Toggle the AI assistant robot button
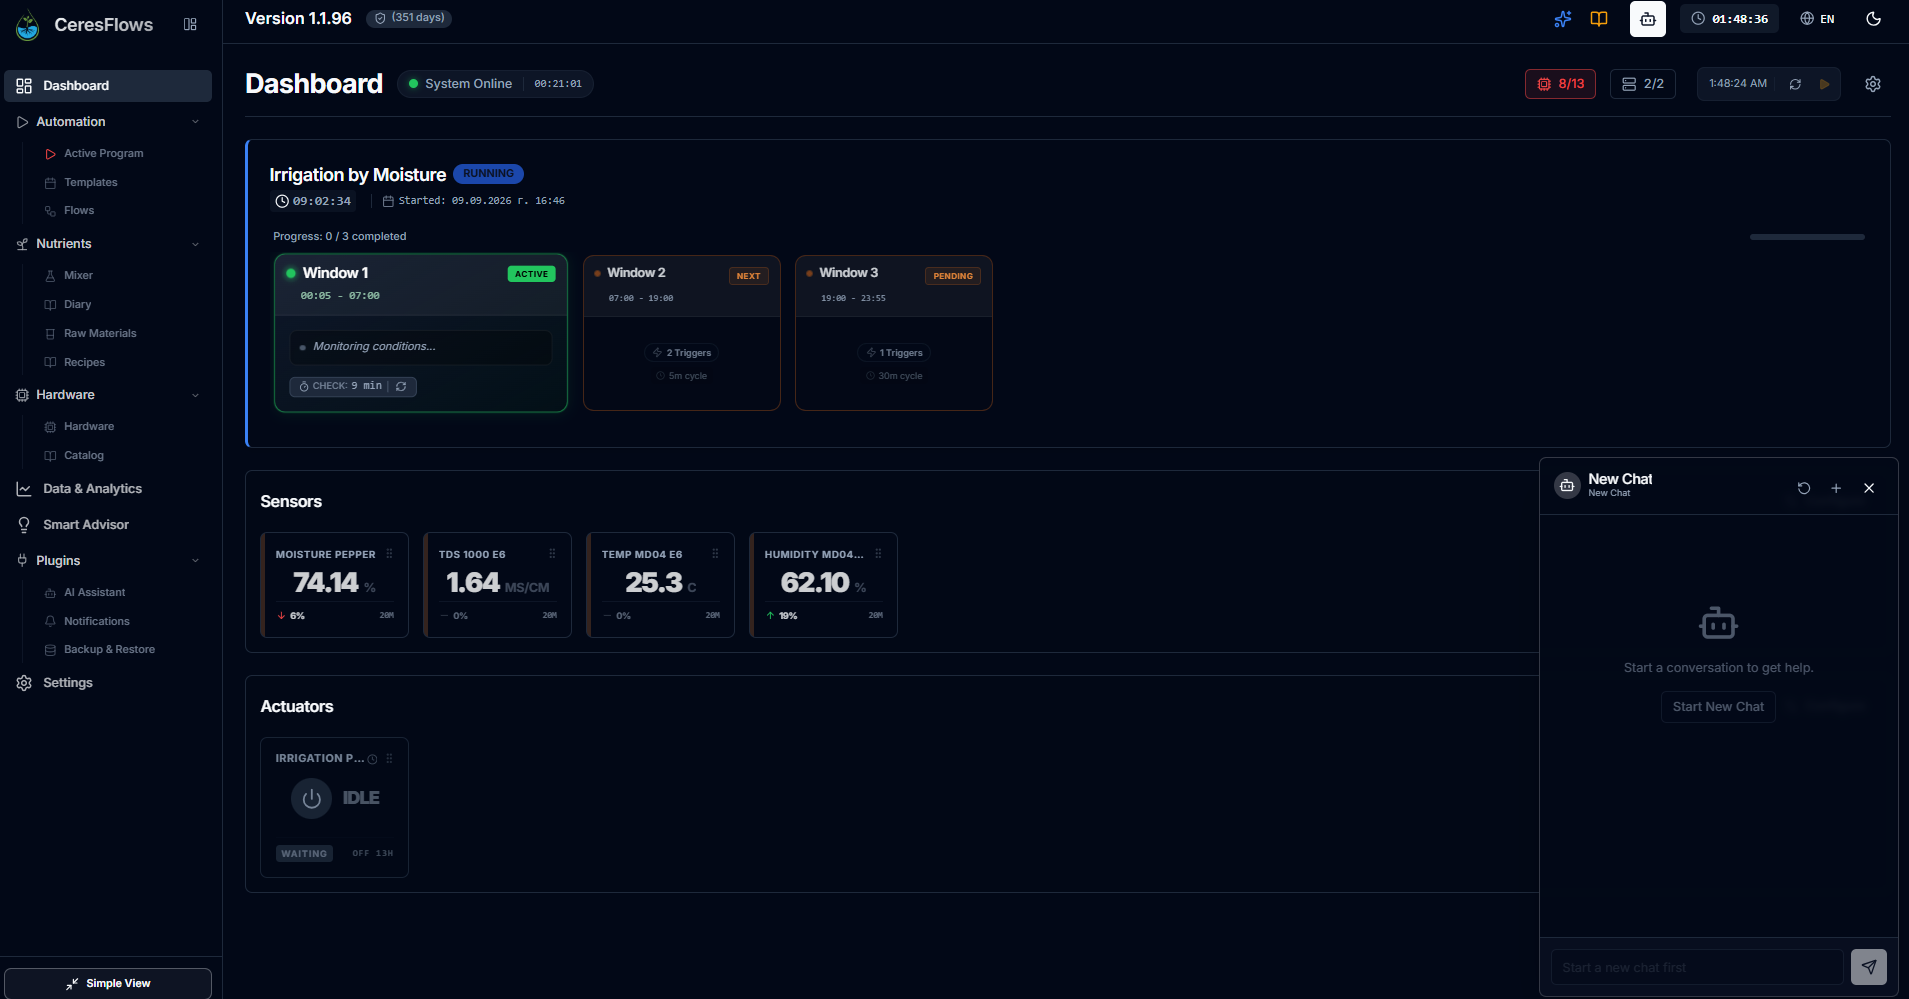 pyautogui.click(x=1648, y=19)
